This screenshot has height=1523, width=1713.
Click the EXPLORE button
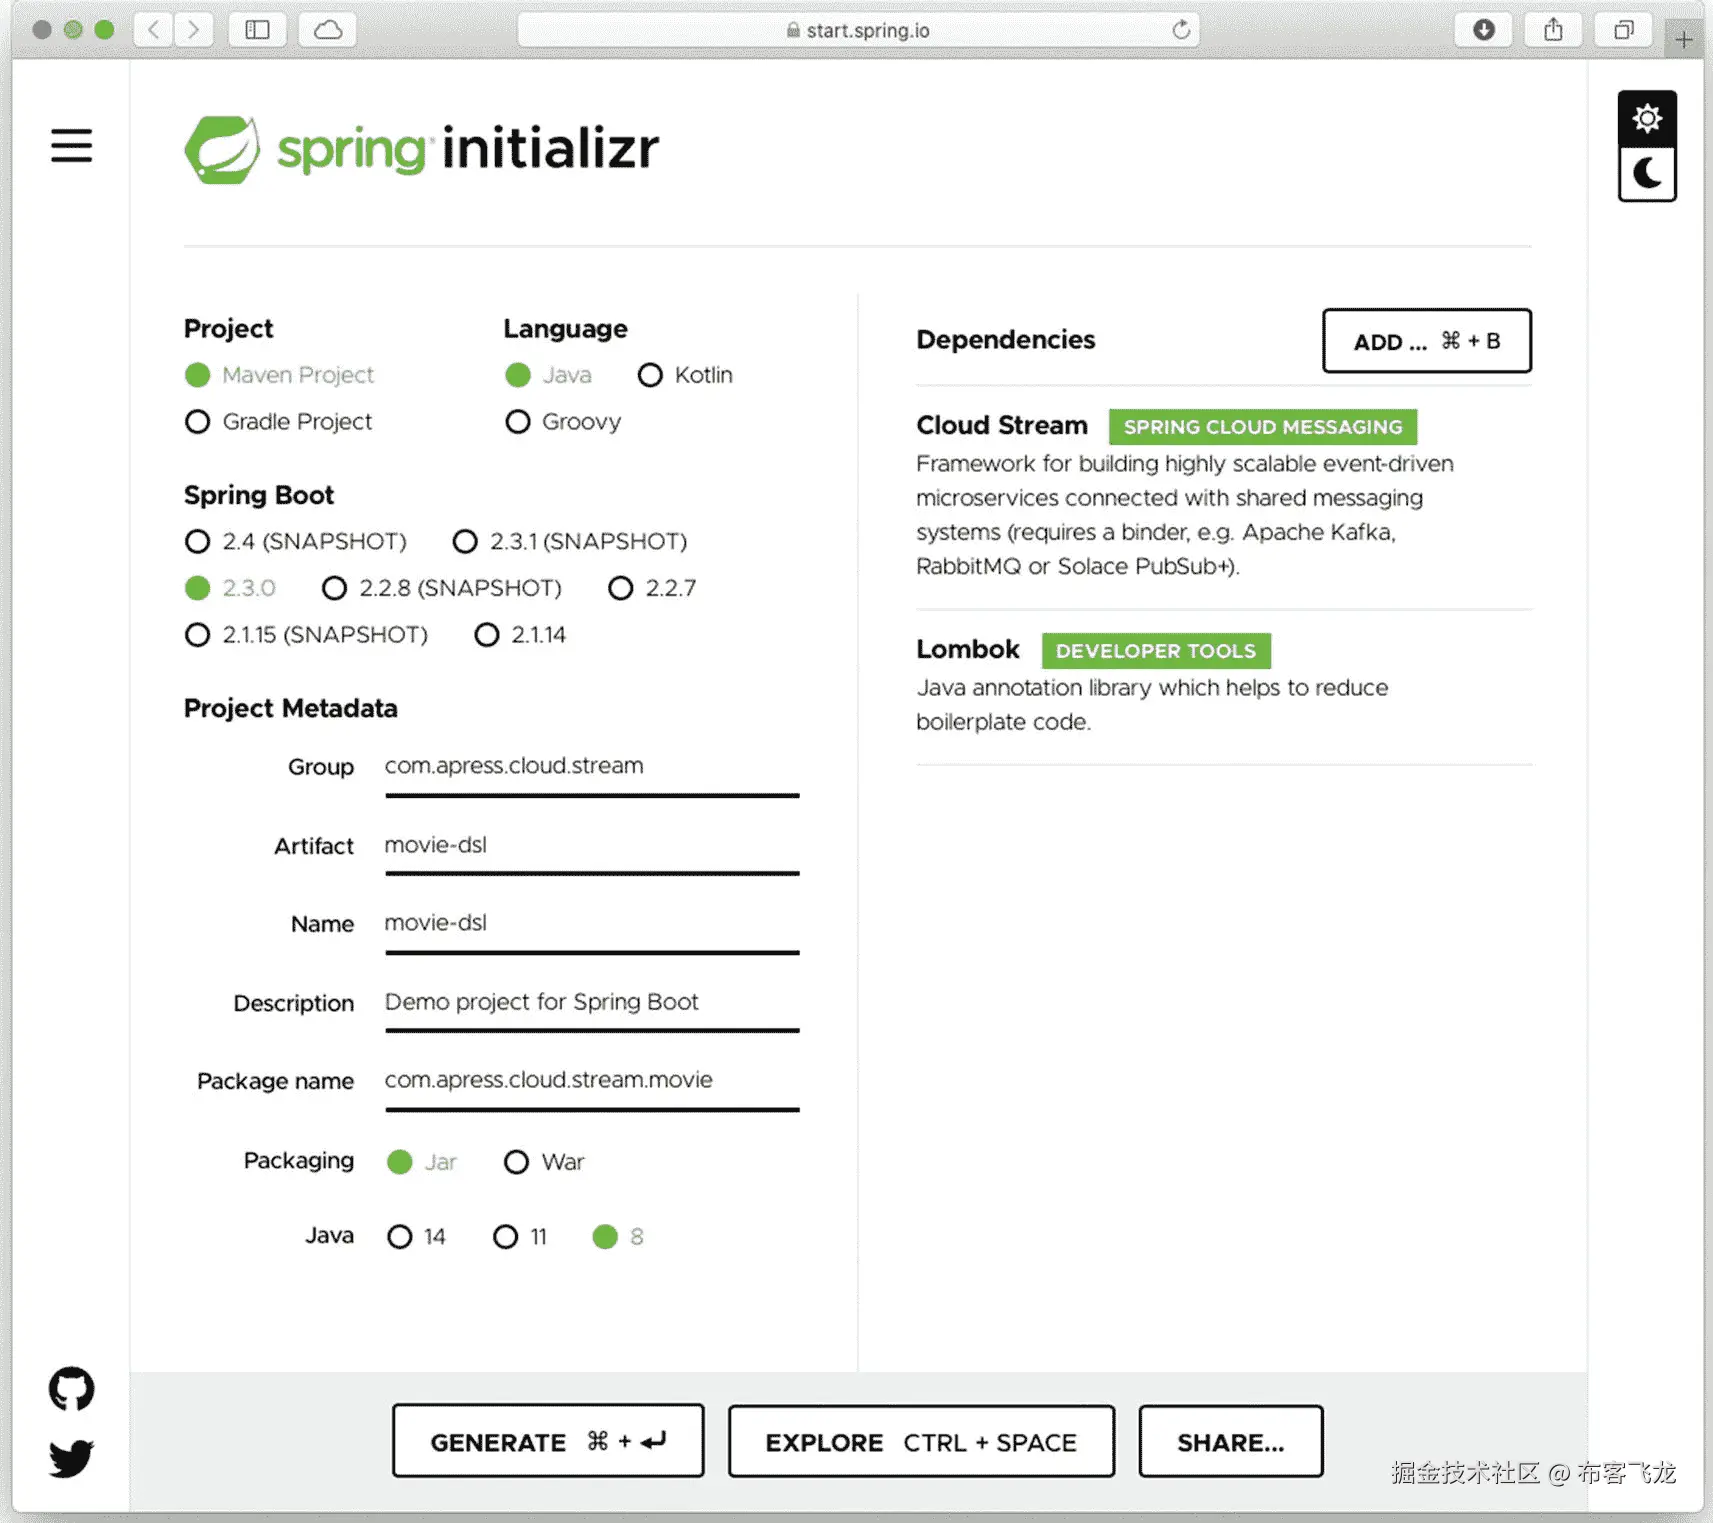[x=921, y=1441]
